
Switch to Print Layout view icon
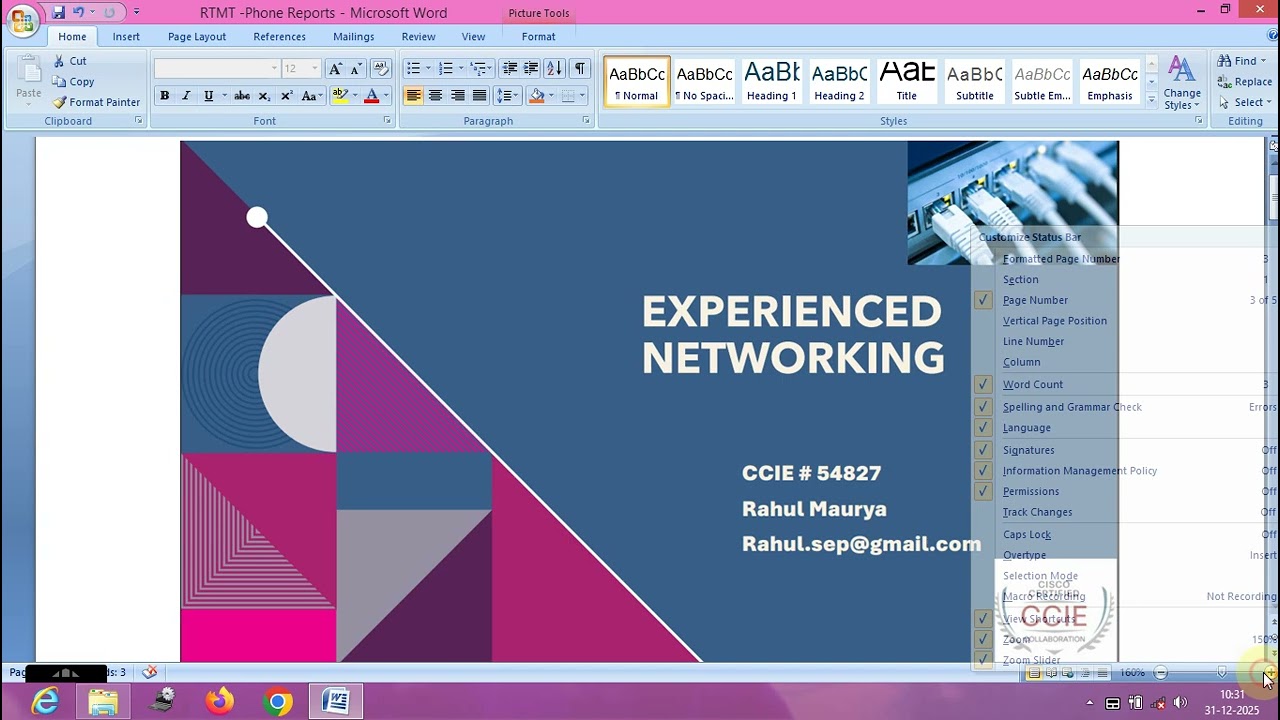[x=1034, y=673]
